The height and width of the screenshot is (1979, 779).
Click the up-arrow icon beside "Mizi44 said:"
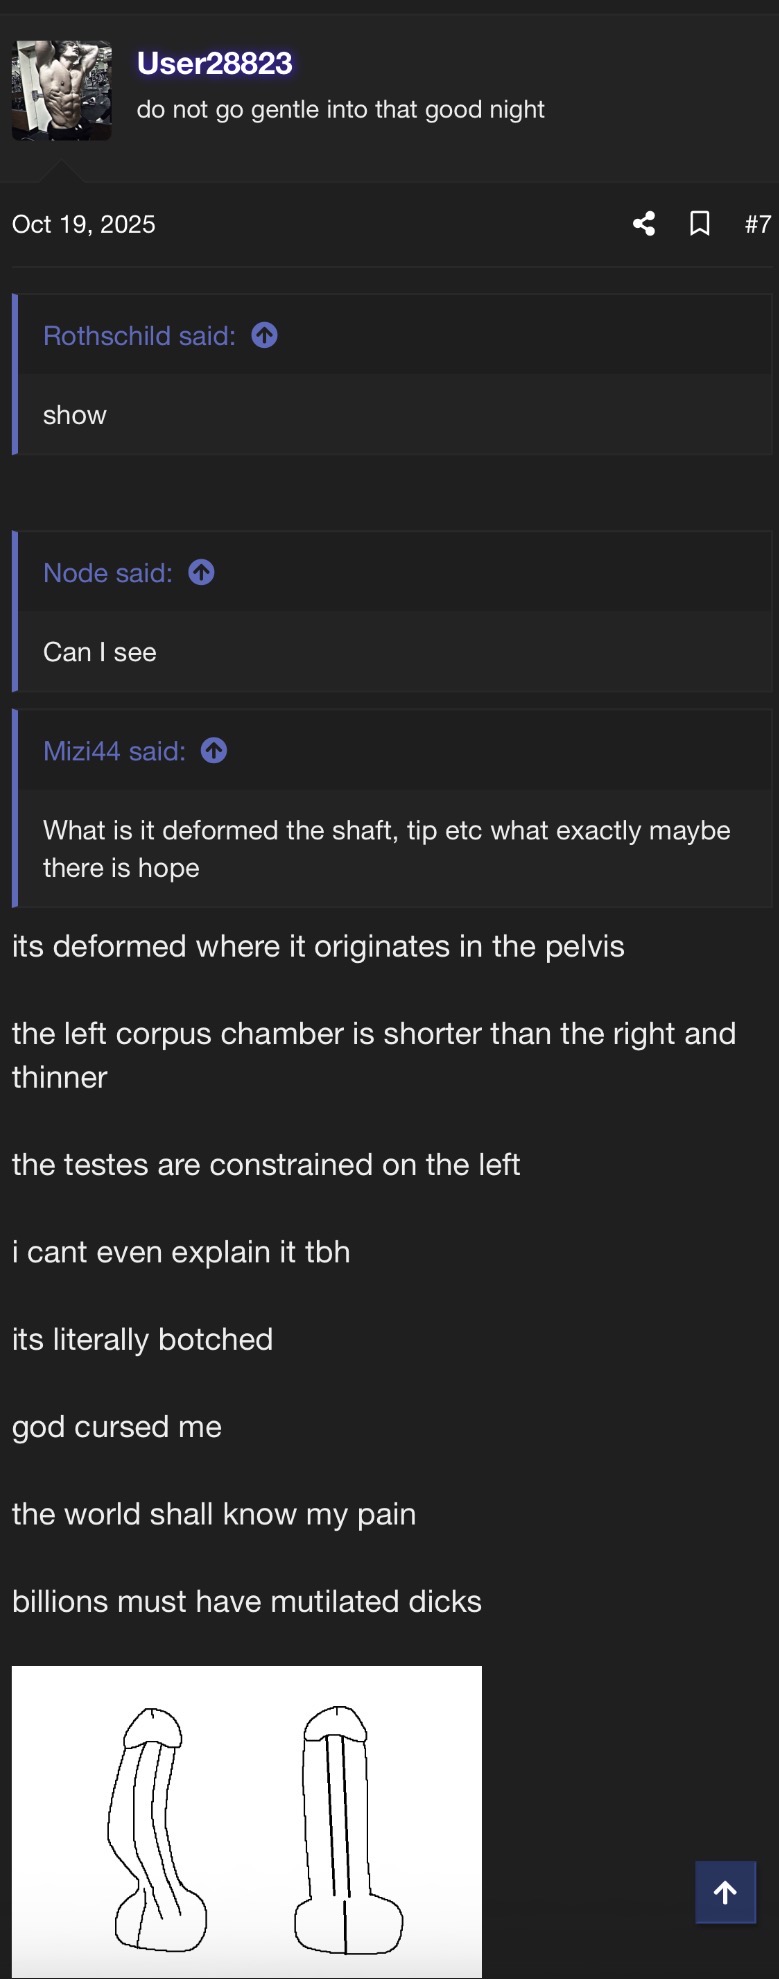point(214,751)
